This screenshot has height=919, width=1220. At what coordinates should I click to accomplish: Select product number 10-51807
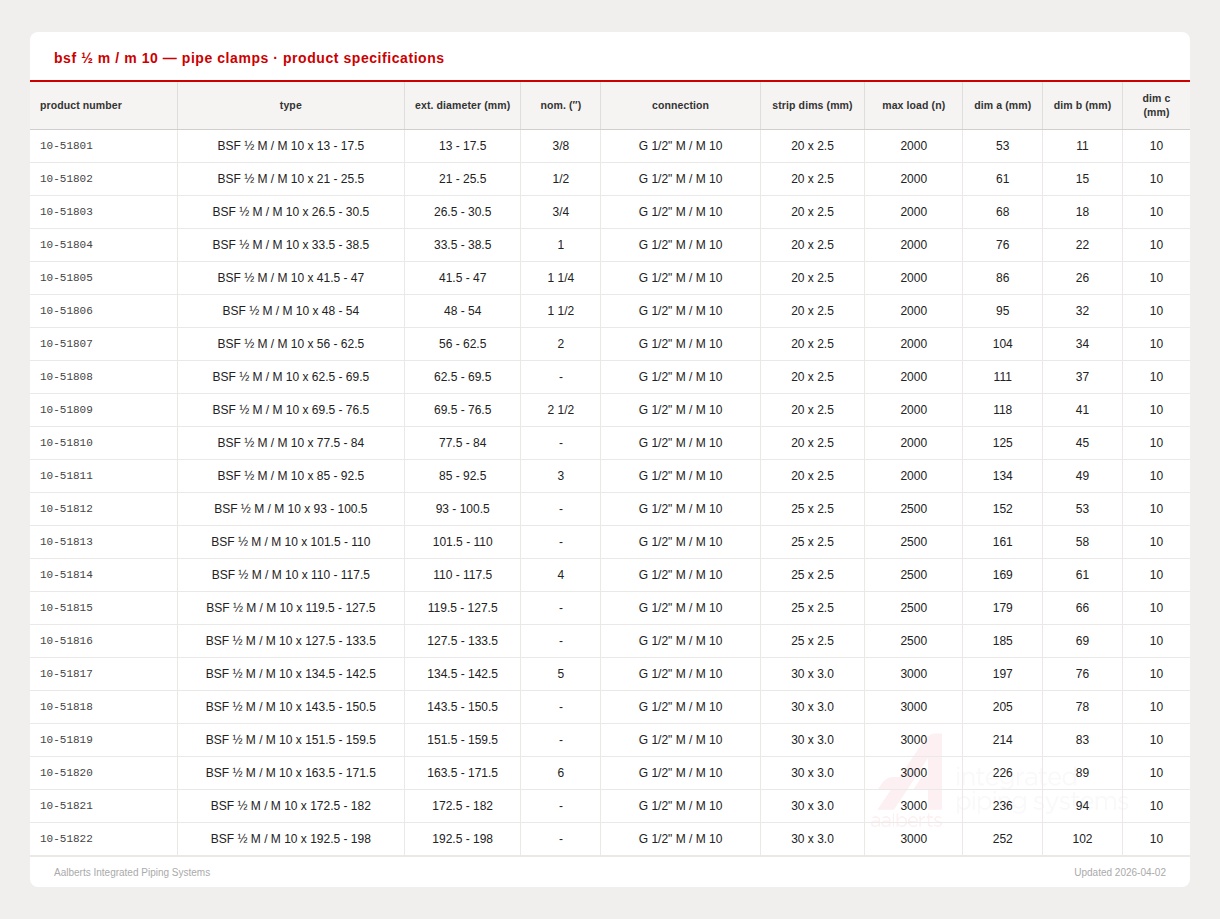click(x=66, y=344)
